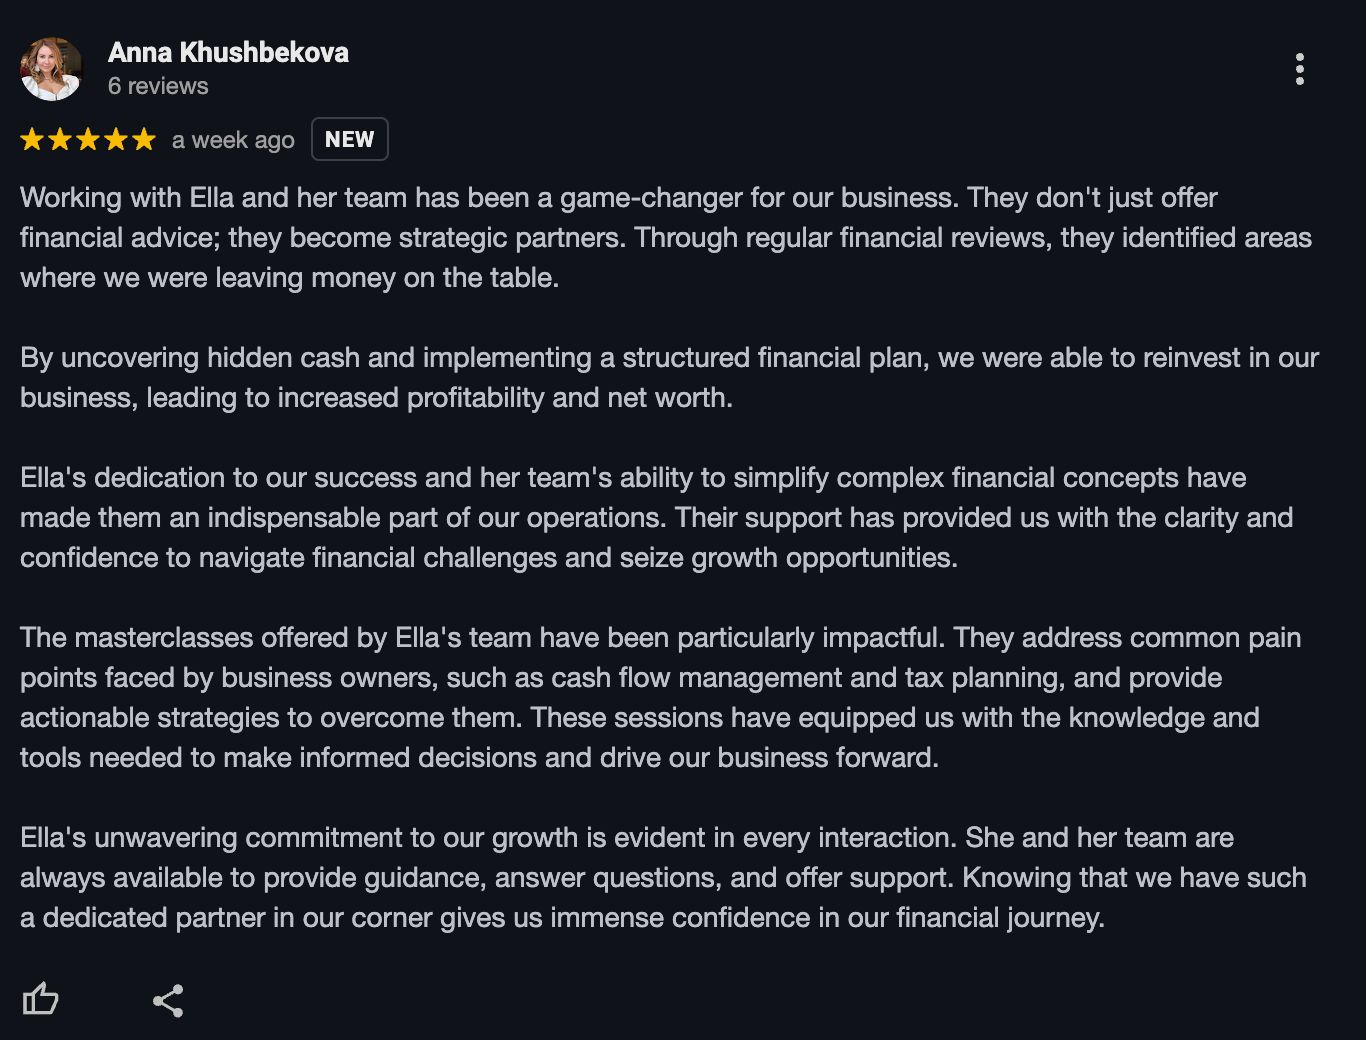The image size is (1366, 1040).
Task: Click the second yellow rating star
Action: [x=60, y=139]
